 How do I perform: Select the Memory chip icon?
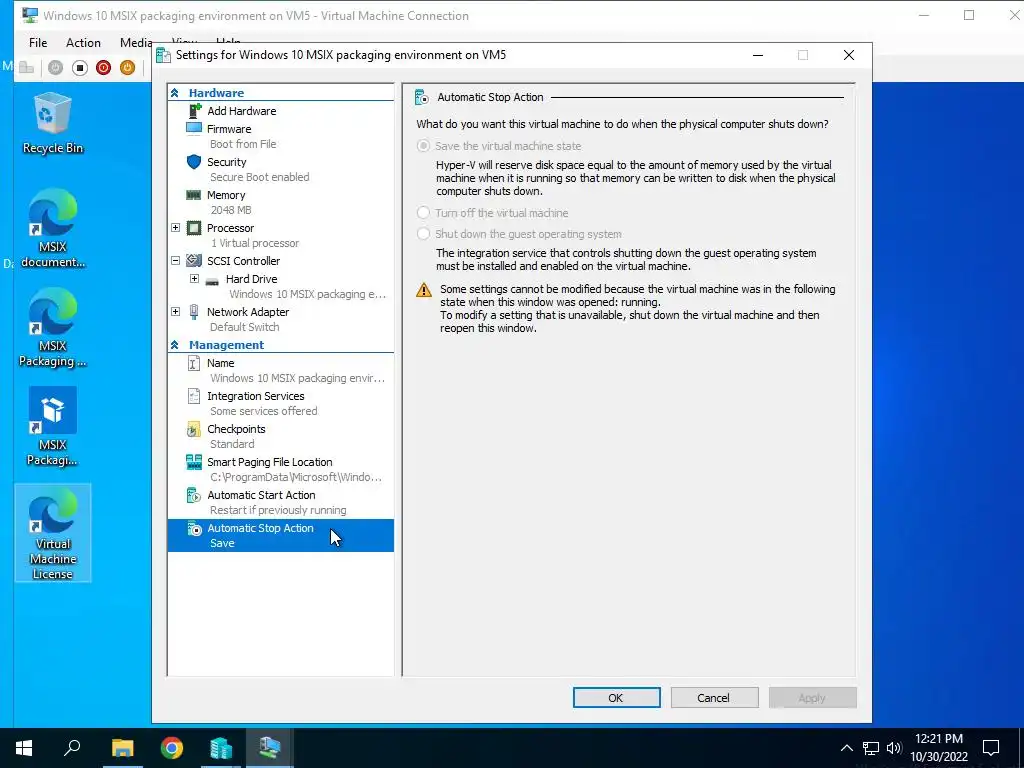point(194,195)
